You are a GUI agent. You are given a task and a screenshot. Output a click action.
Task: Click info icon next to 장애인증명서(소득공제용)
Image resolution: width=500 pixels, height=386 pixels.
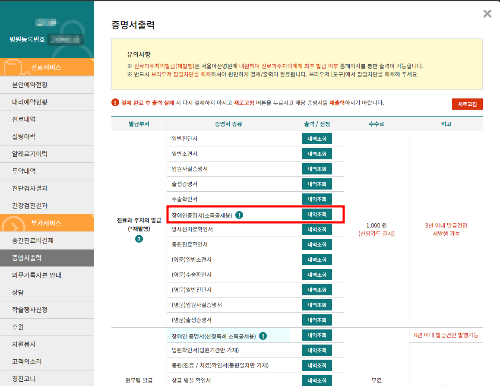239,215
